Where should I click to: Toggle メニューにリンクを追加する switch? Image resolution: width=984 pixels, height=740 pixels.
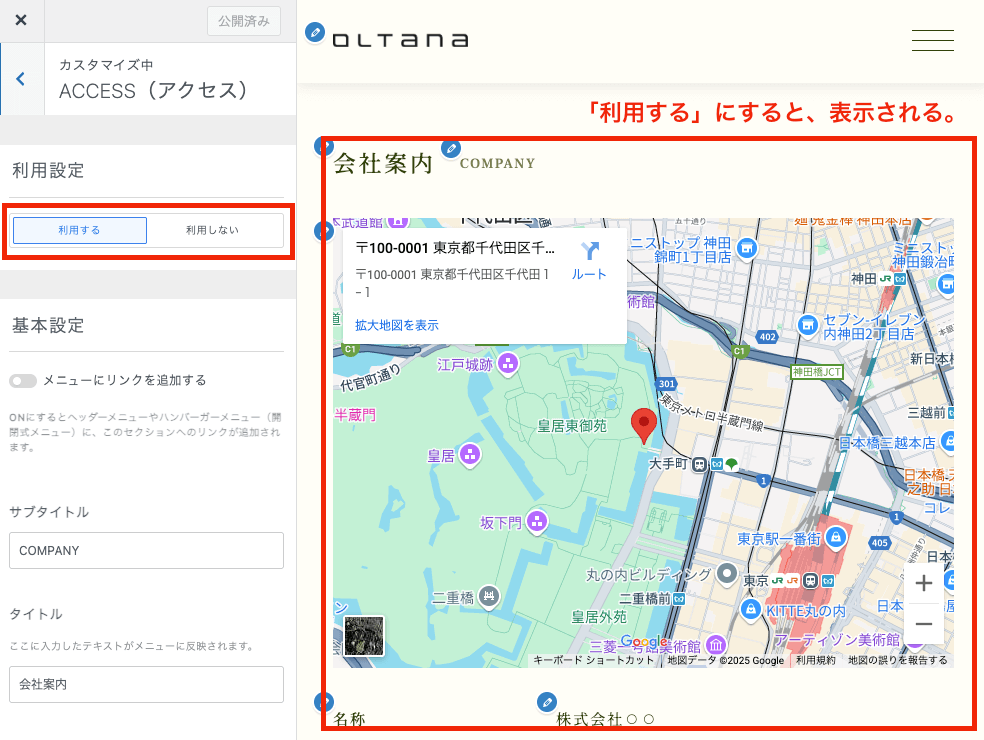23,381
